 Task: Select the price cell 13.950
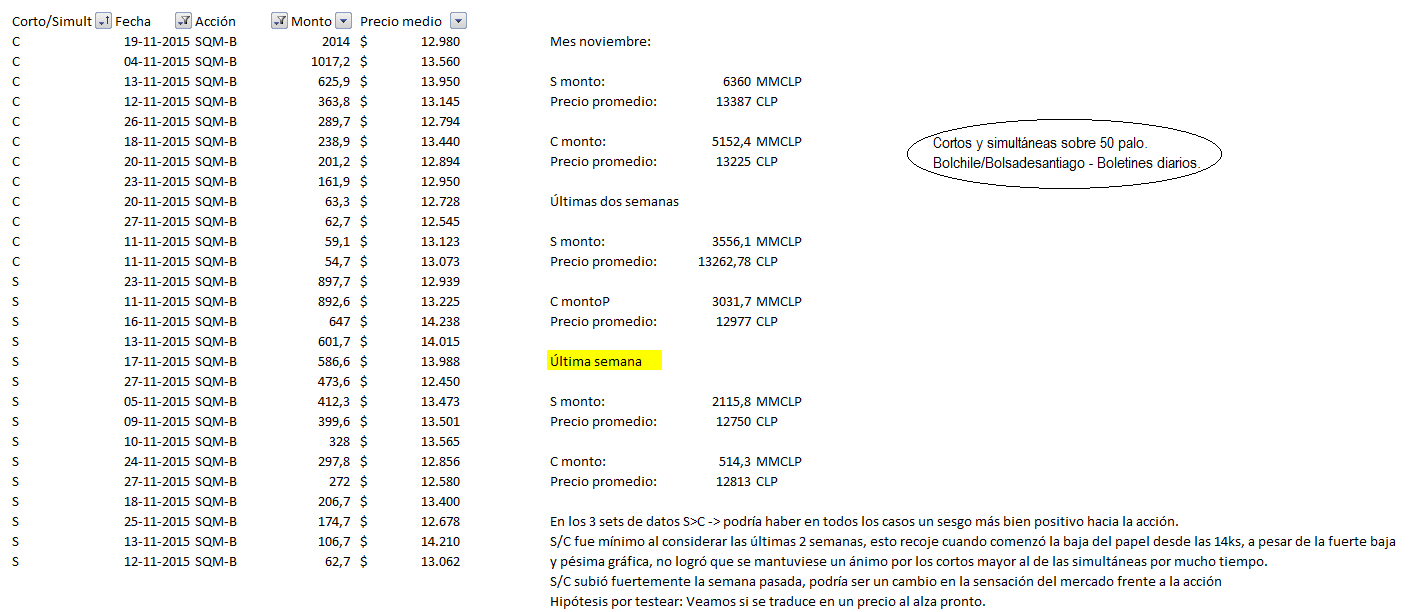440,81
